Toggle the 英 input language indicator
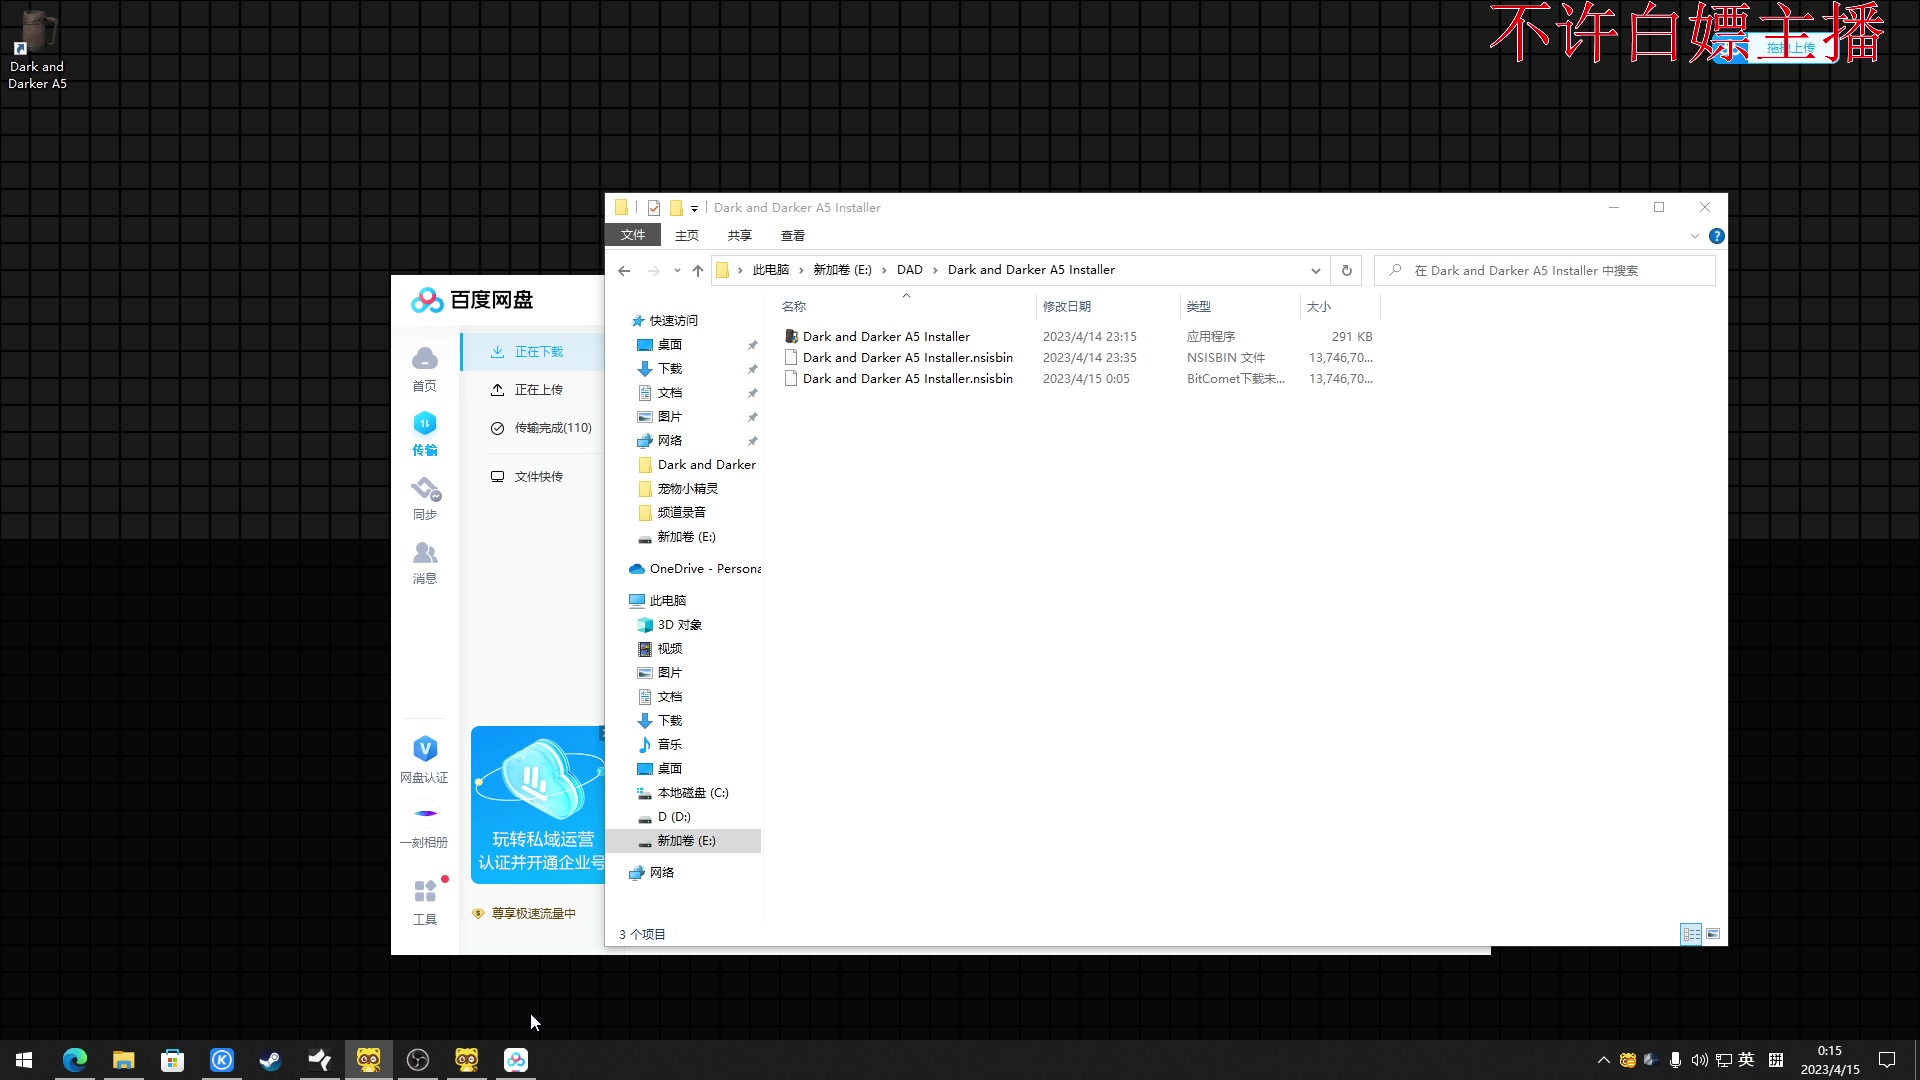This screenshot has height=1080, width=1920. point(1747,1060)
